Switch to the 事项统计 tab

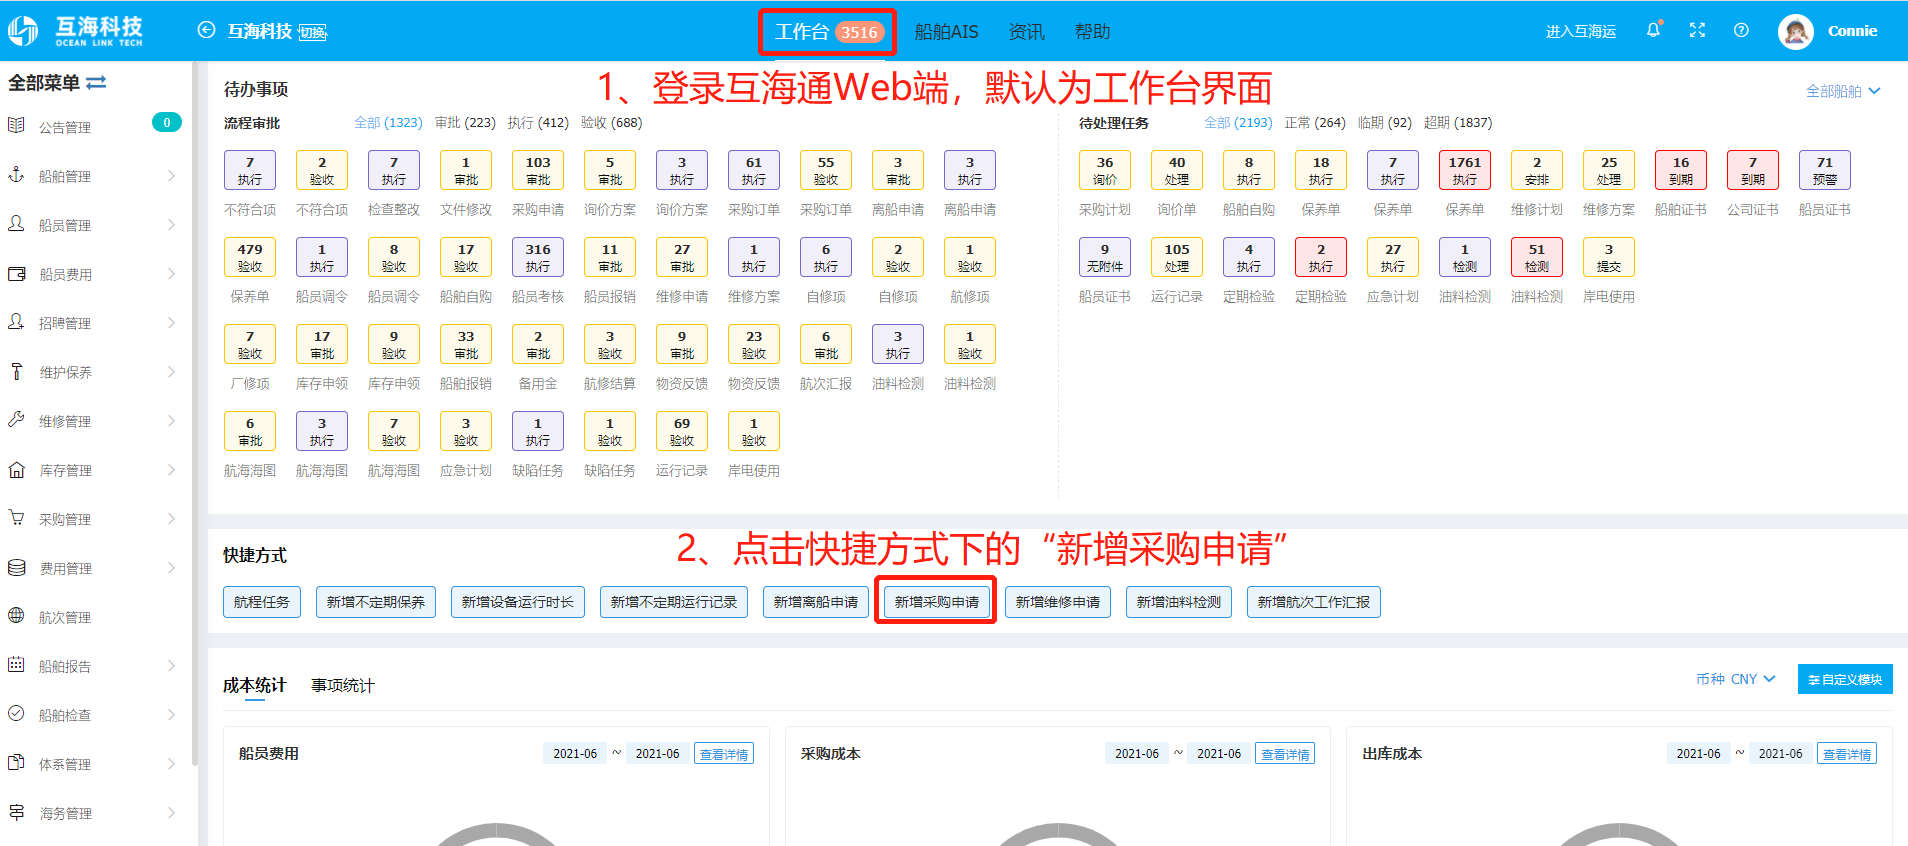[x=342, y=685]
